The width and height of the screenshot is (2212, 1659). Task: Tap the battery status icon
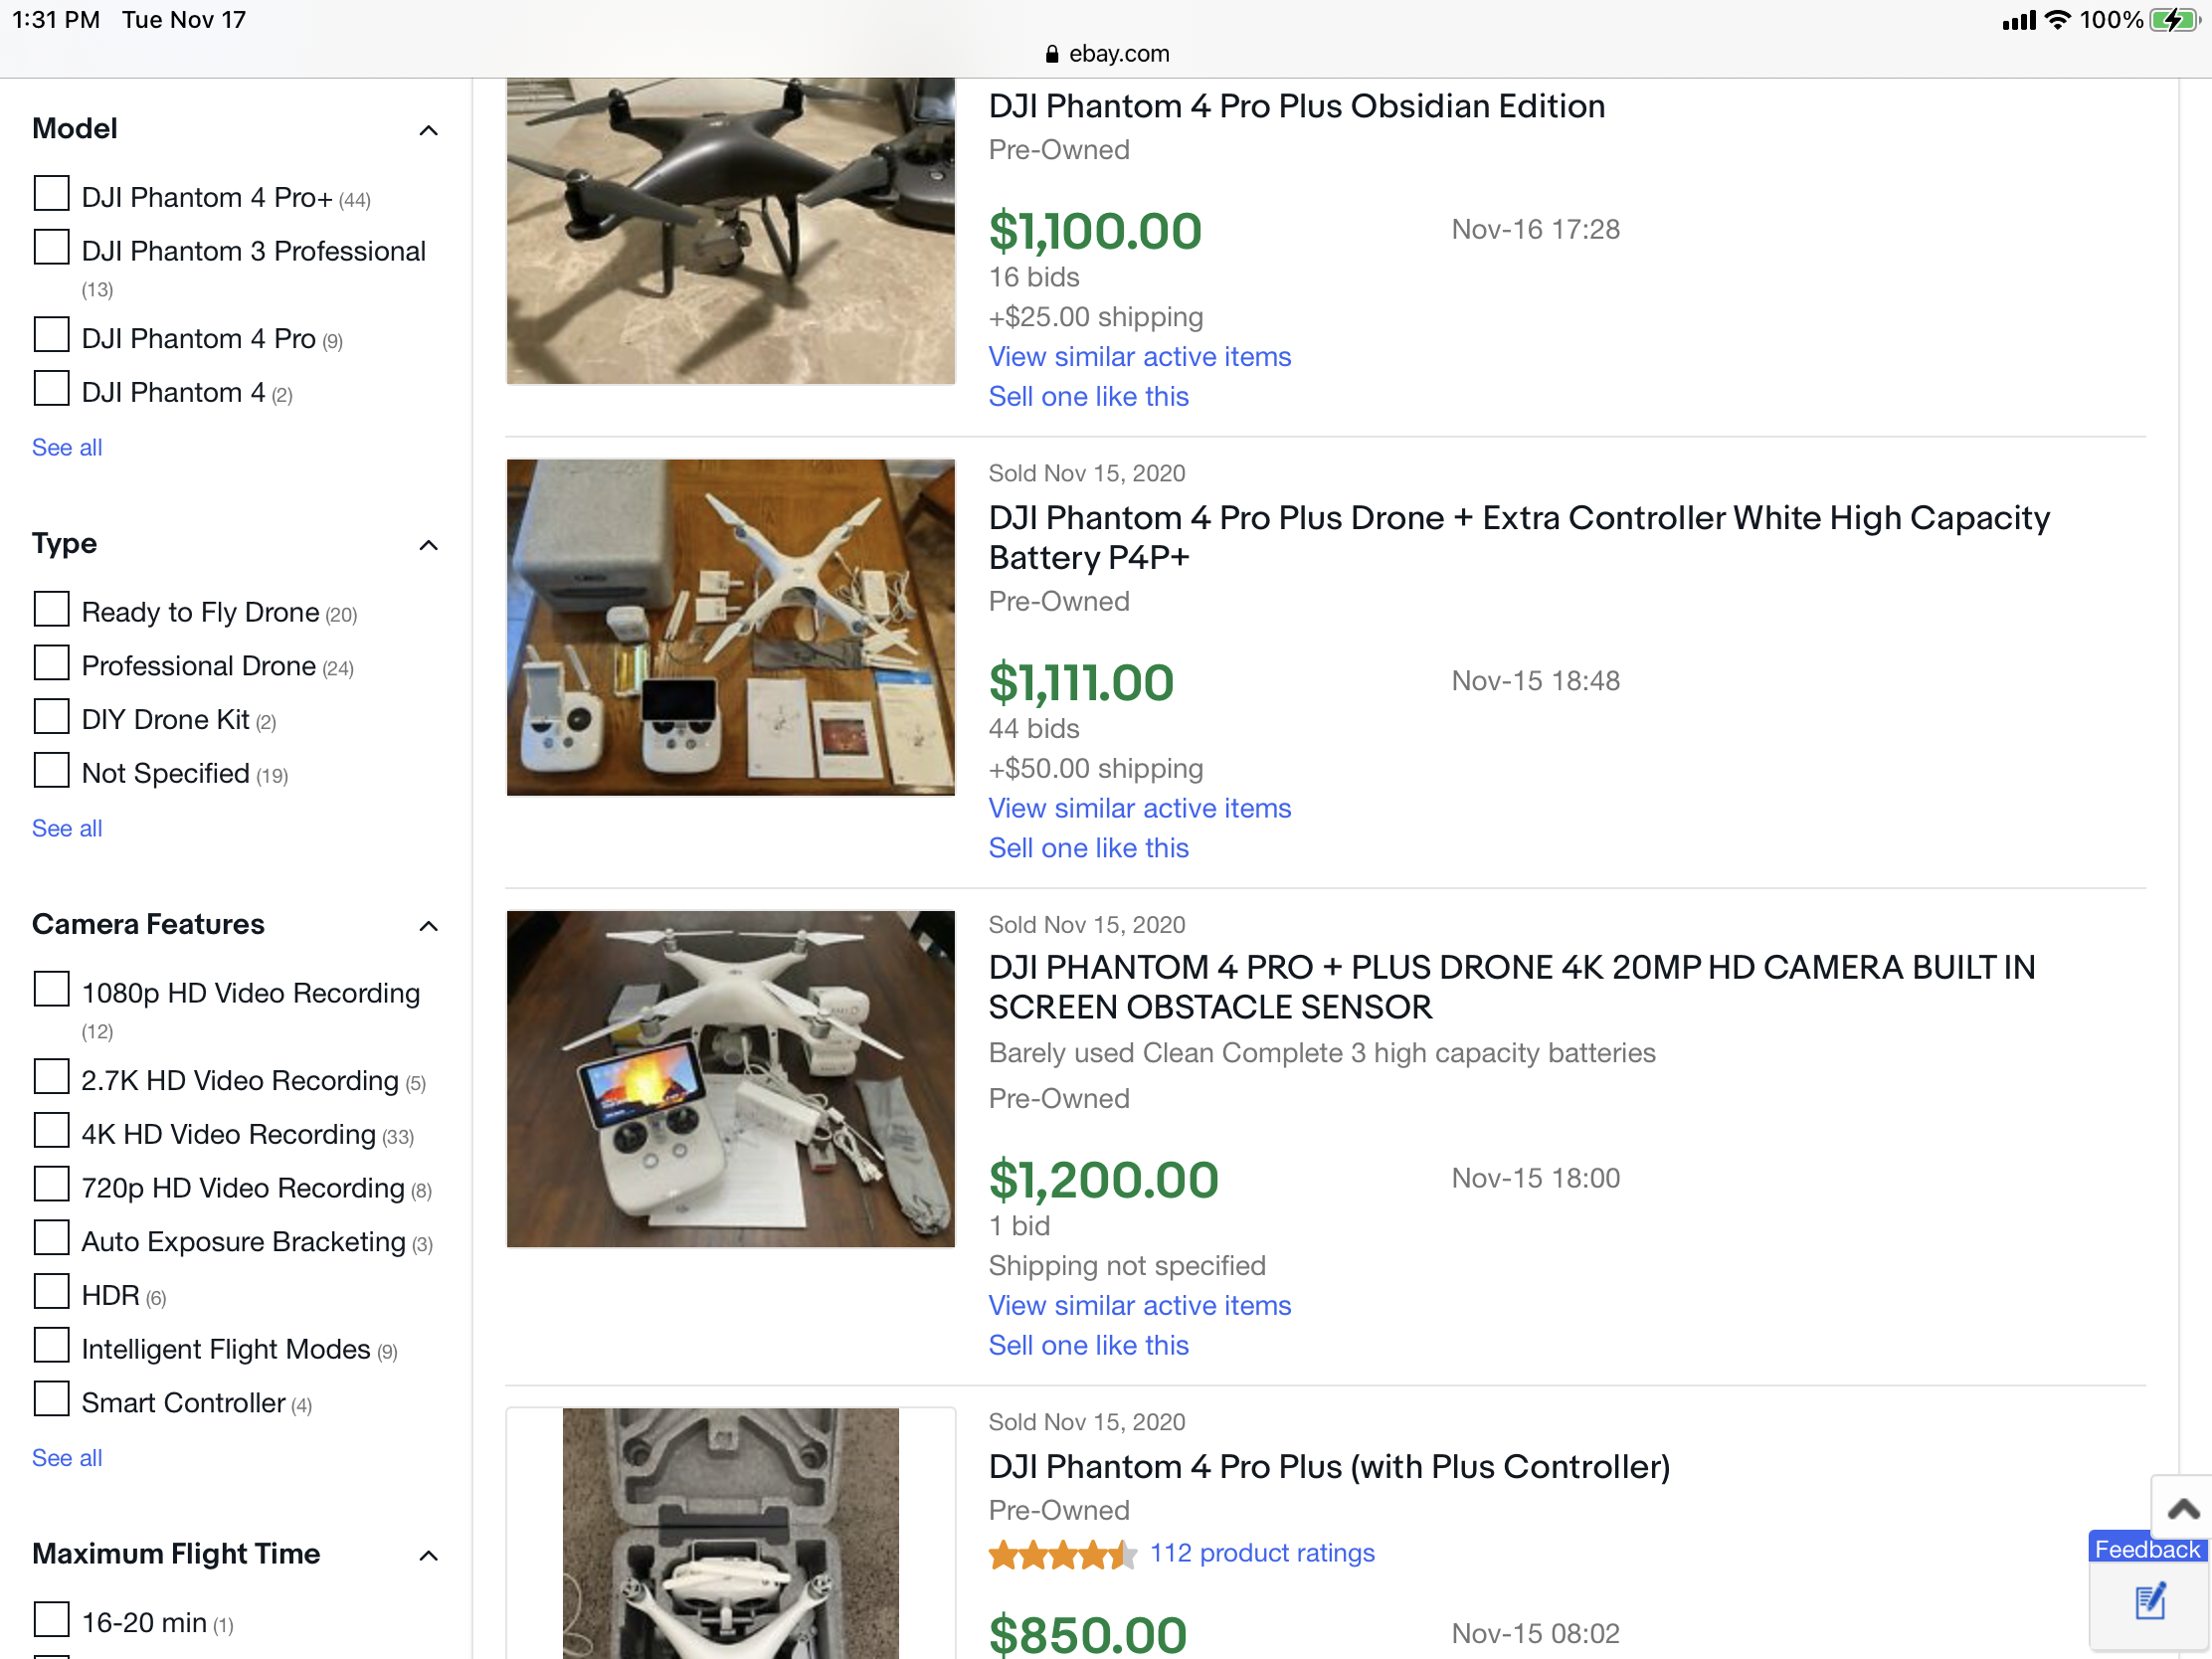tap(2174, 20)
